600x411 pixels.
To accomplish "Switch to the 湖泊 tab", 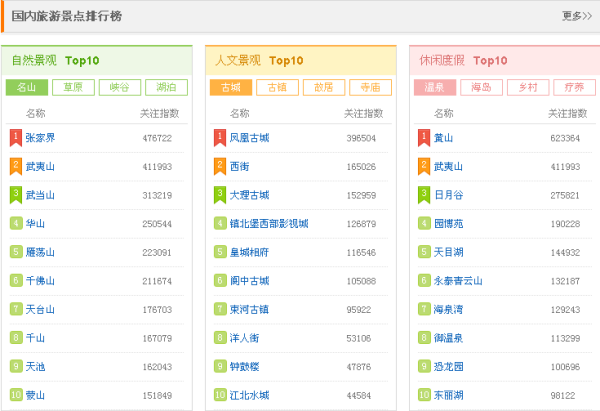I will (166, 87).
